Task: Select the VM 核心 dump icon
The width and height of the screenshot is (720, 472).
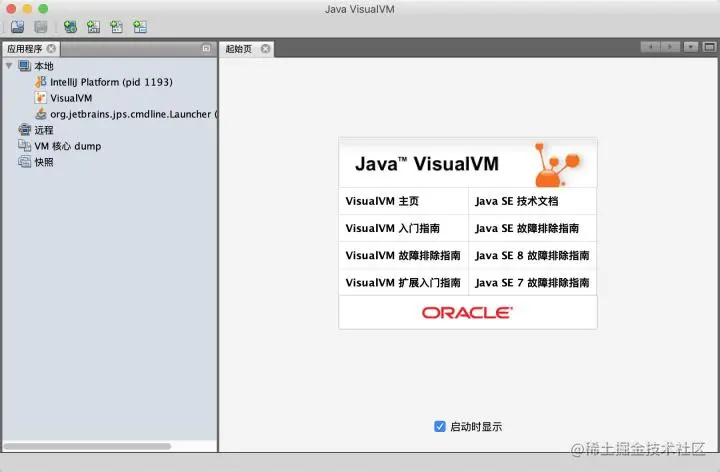Action: tap(24, 146)
